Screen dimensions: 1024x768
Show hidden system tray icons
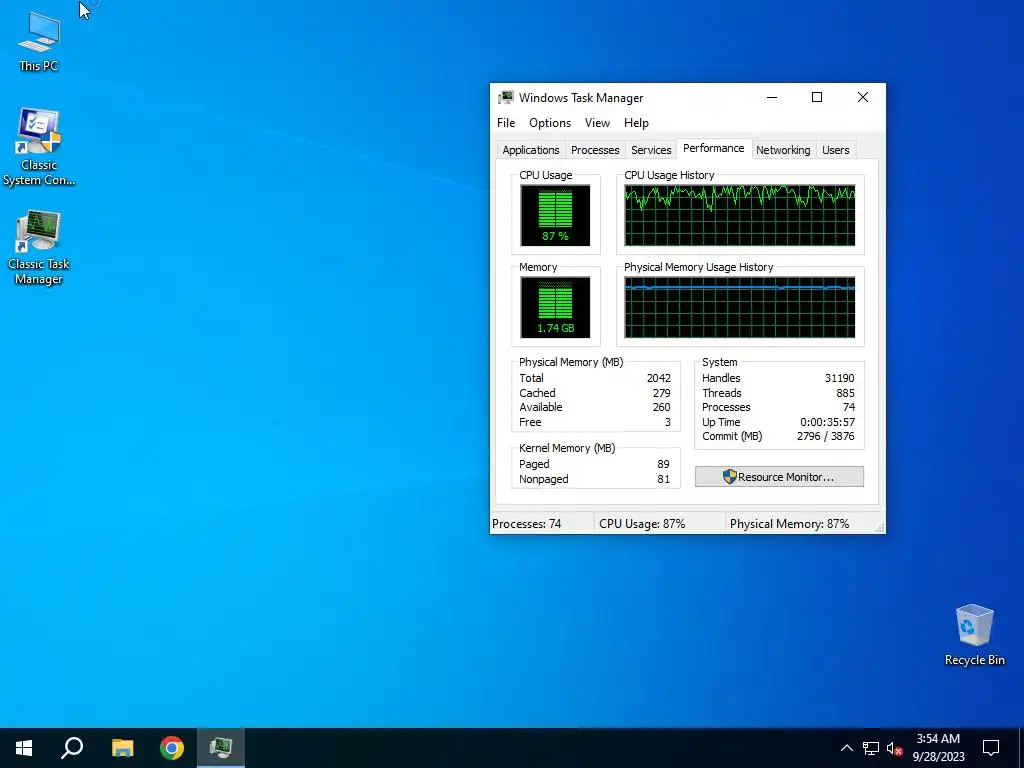[x=846, y=748]
